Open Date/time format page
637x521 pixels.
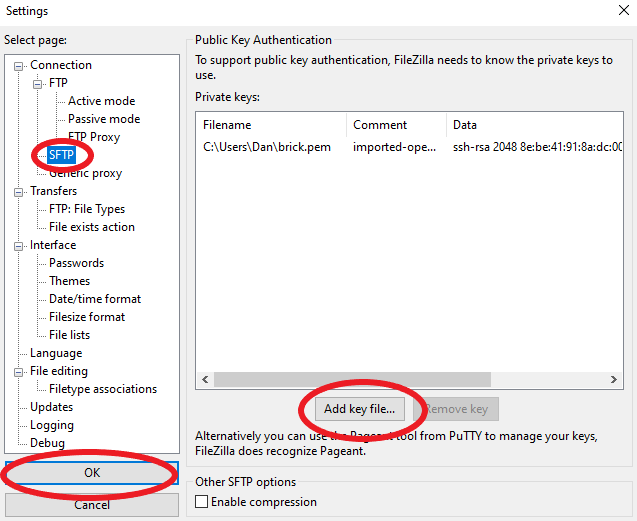(x=95, y=299)
